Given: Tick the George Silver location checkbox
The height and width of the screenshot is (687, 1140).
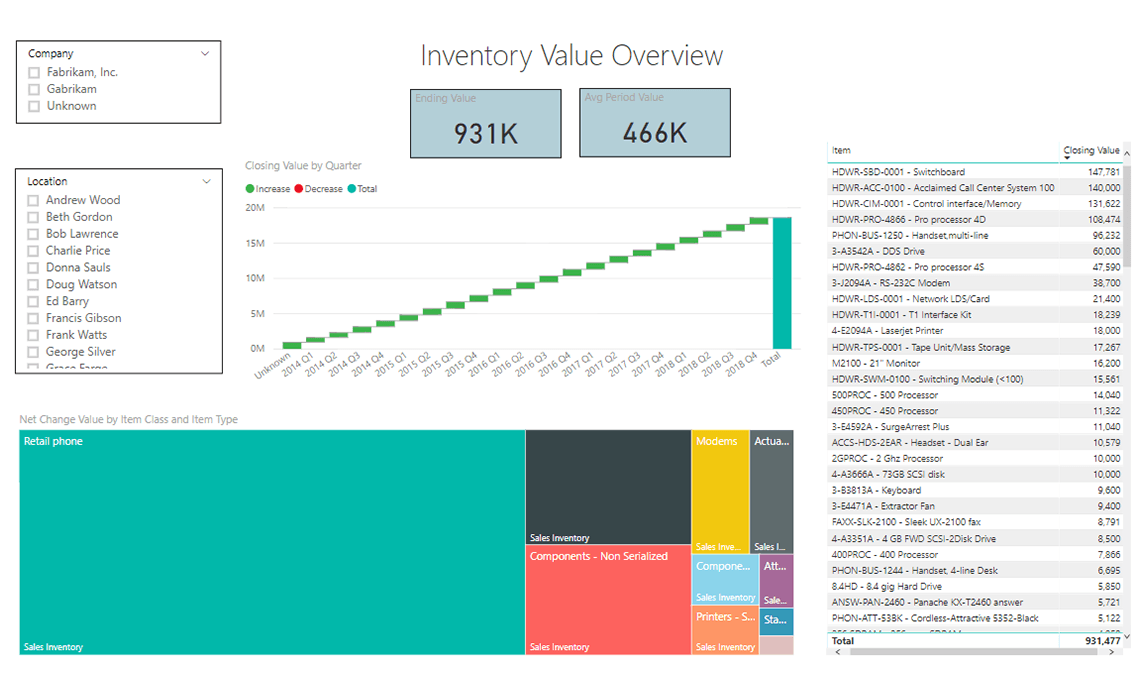Looking at the screenshot, I should coord(33,352).
